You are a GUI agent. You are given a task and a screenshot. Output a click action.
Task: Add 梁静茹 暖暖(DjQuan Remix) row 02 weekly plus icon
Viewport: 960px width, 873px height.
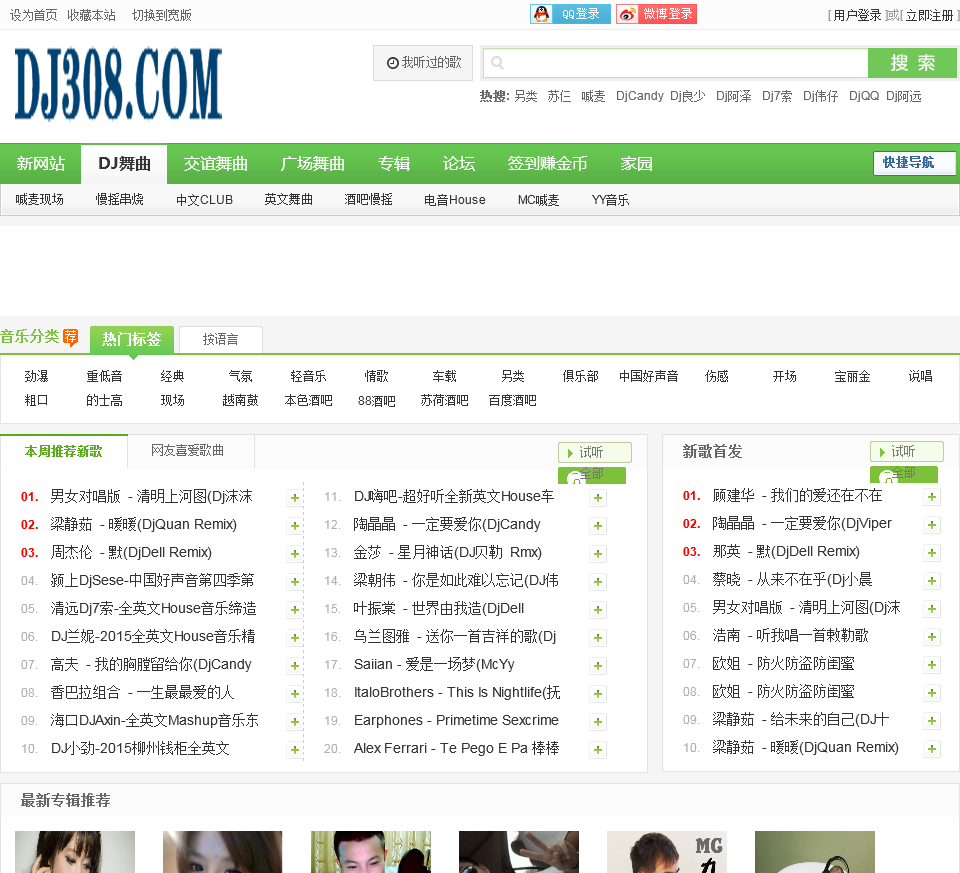click(294, 526)
